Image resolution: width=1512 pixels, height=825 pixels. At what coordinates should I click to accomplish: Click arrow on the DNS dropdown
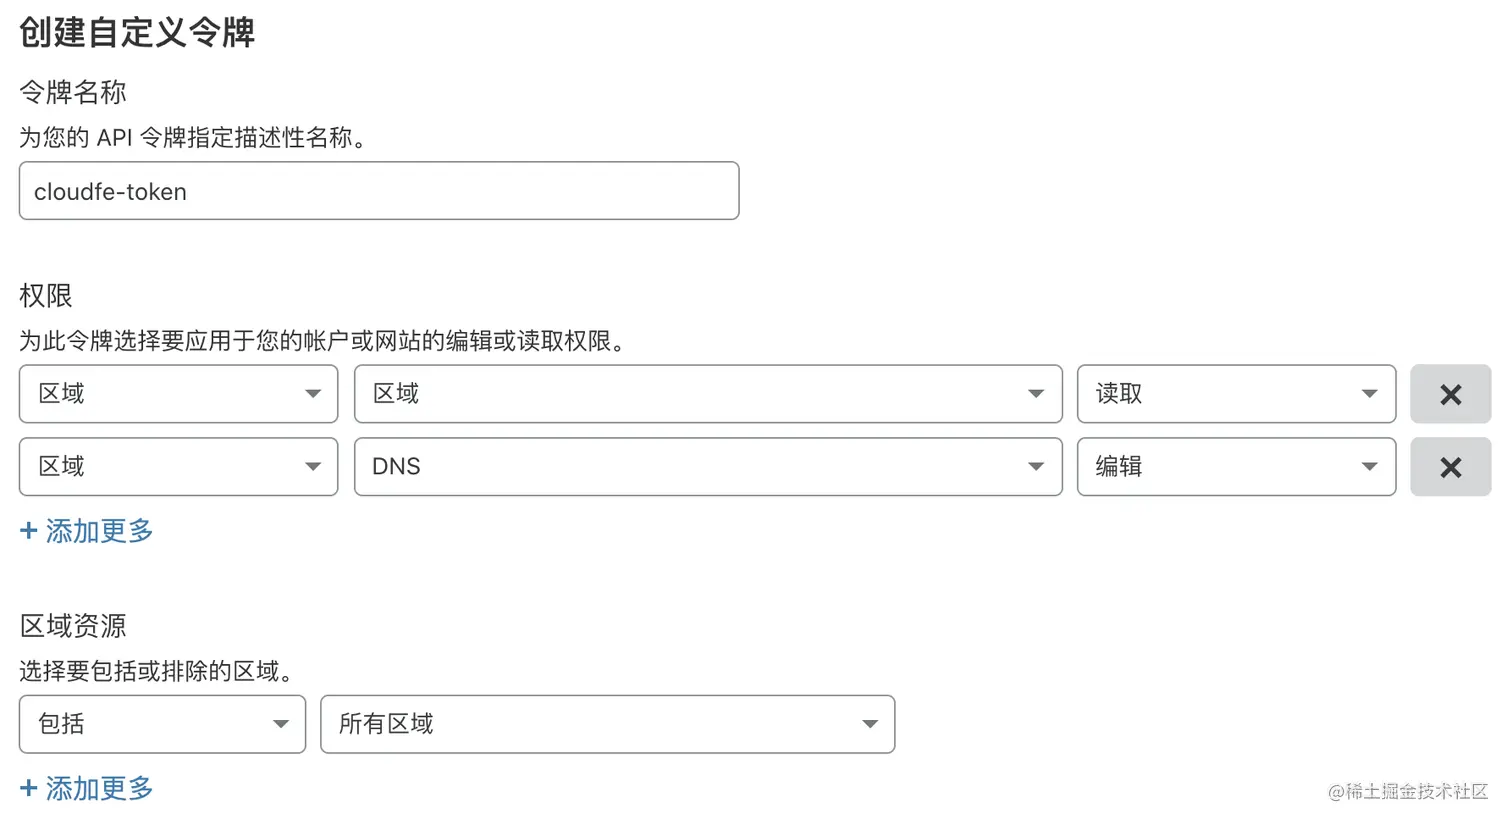coord(1036,467)
